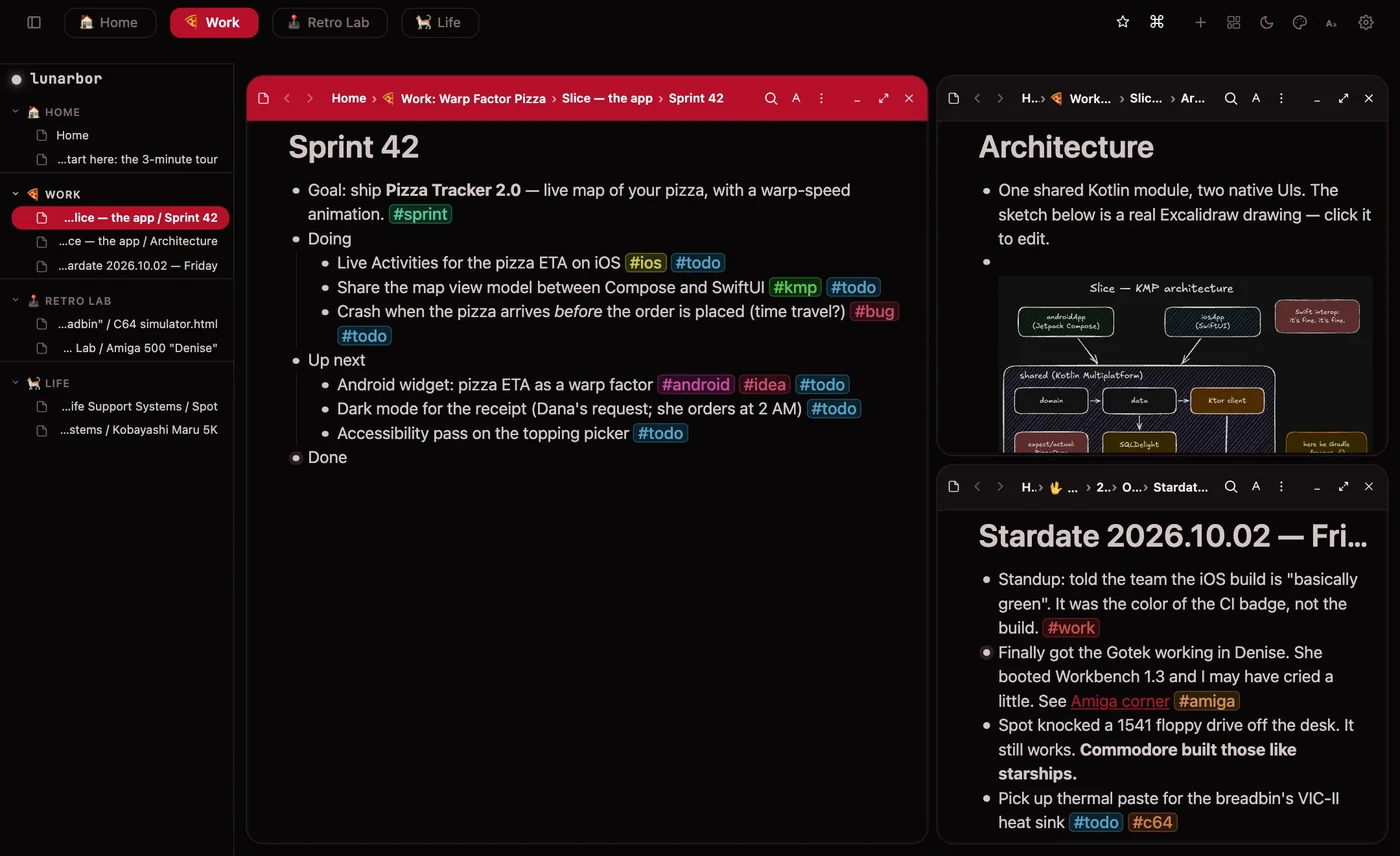Open the layout grid icon
This screenshot has width=1400, height=856.
pos(1234,22)
